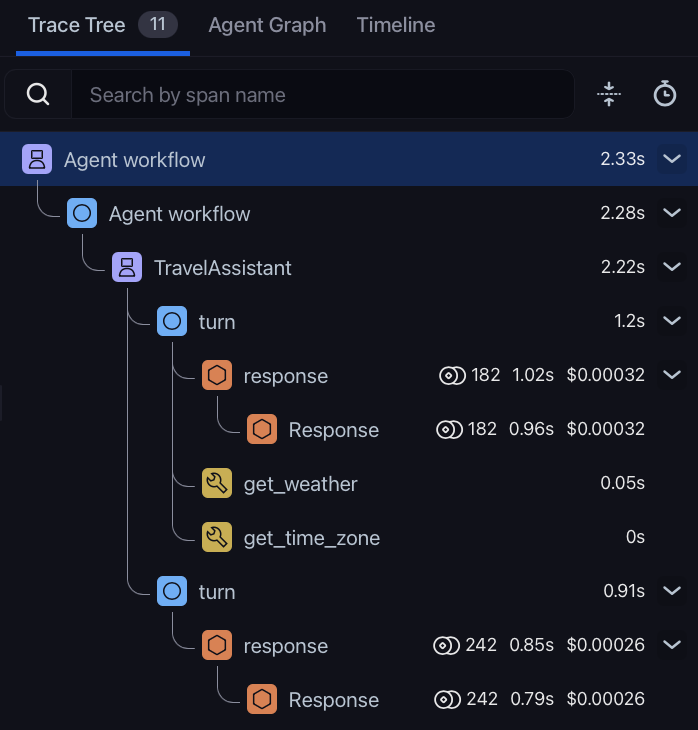The height and width of the screenshot is (730, 698).
Task: Collapse the TravelAssistant span chevron
Action: (x=671, y=267)
